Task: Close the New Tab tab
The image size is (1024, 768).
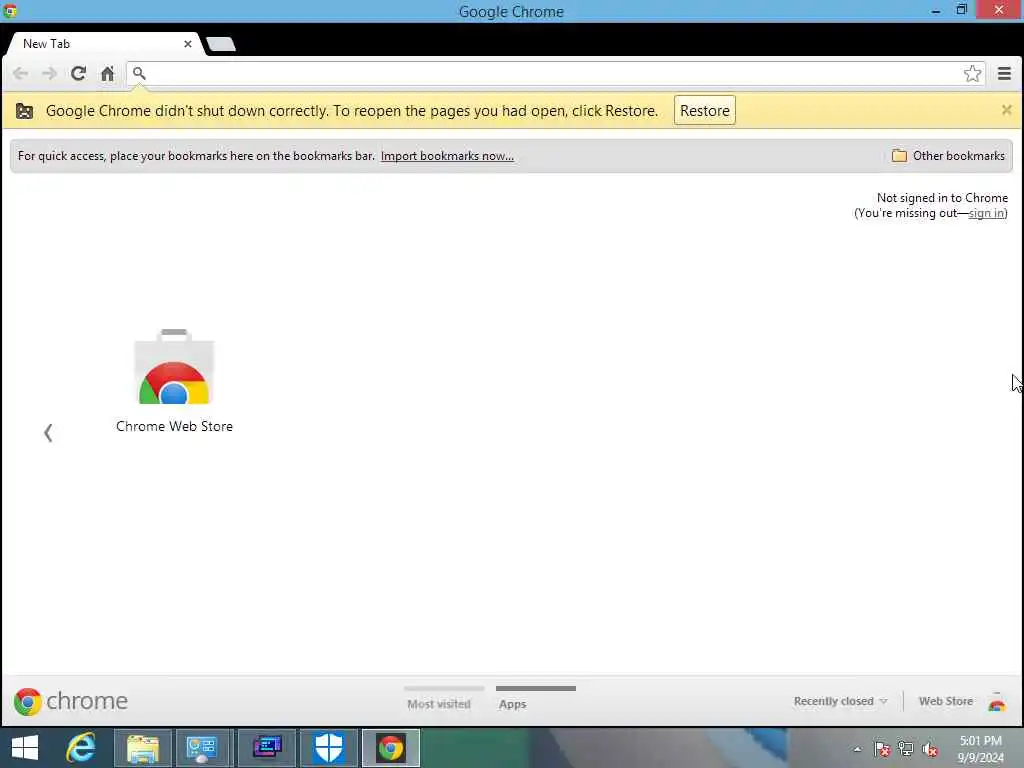Action: (187, 44)
